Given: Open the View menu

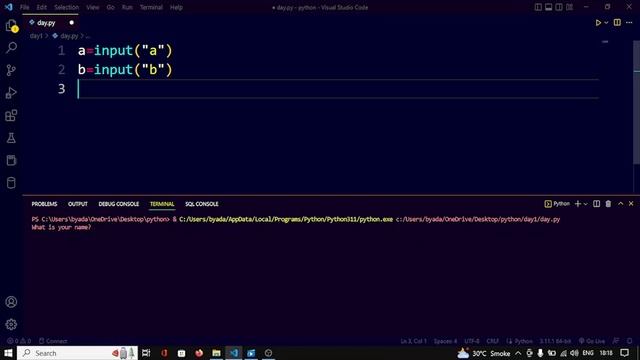Looking at the screenshot, I should point(93,7).
